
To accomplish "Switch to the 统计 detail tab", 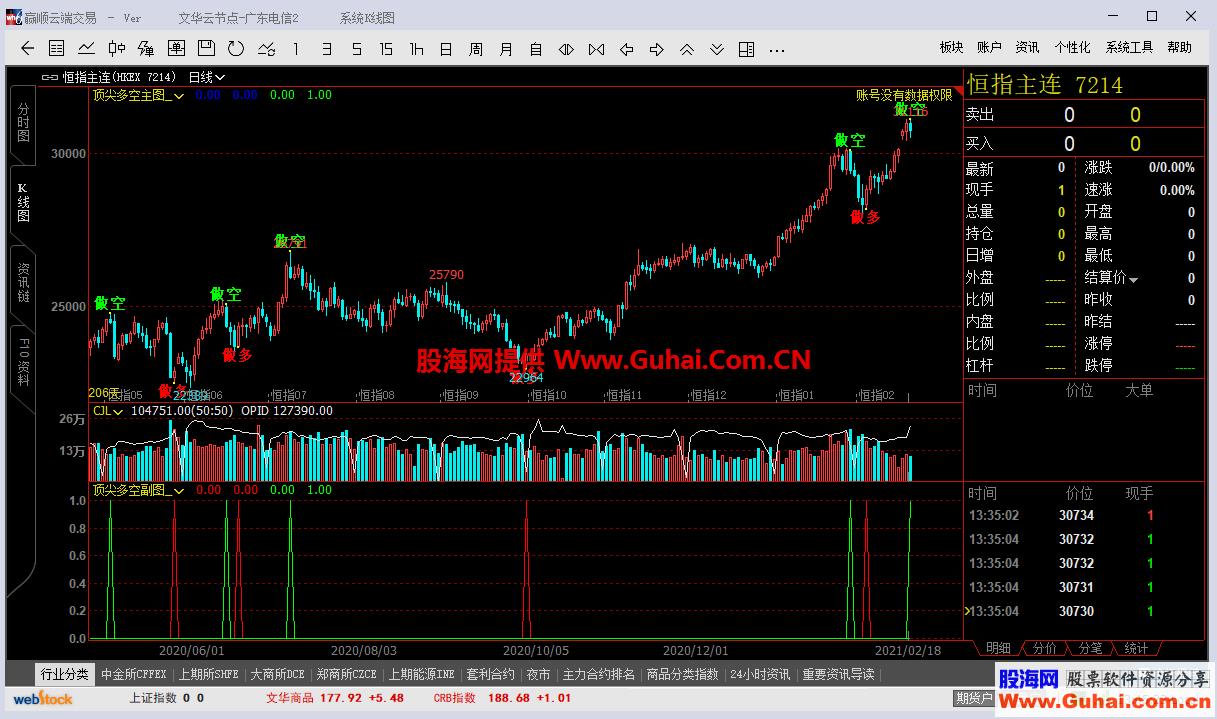I will click(x=1137, y=648).
